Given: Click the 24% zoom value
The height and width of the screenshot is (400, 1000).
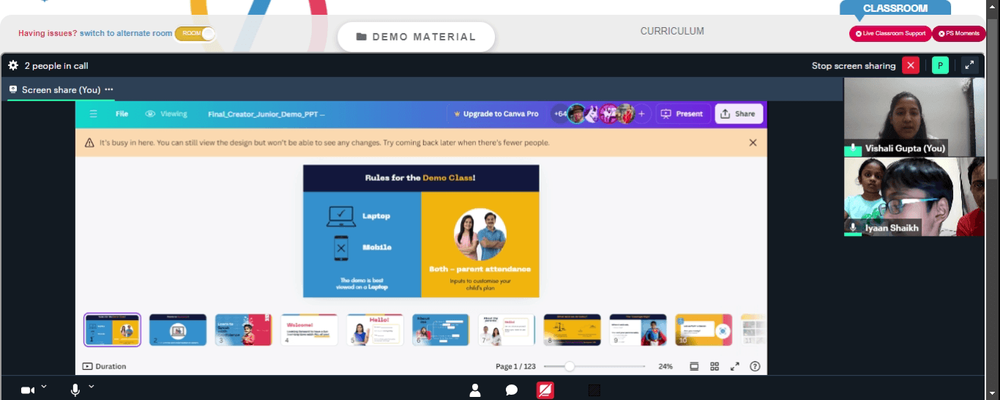Looking at the screenshot, I should [x=666, y=366].
